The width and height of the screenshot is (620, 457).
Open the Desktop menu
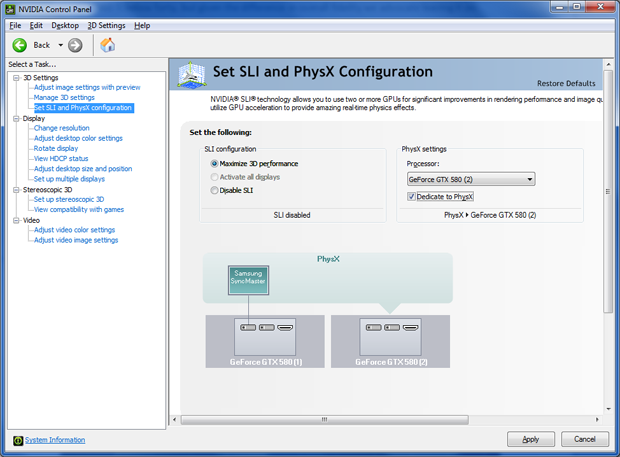[x=65, y=26]
